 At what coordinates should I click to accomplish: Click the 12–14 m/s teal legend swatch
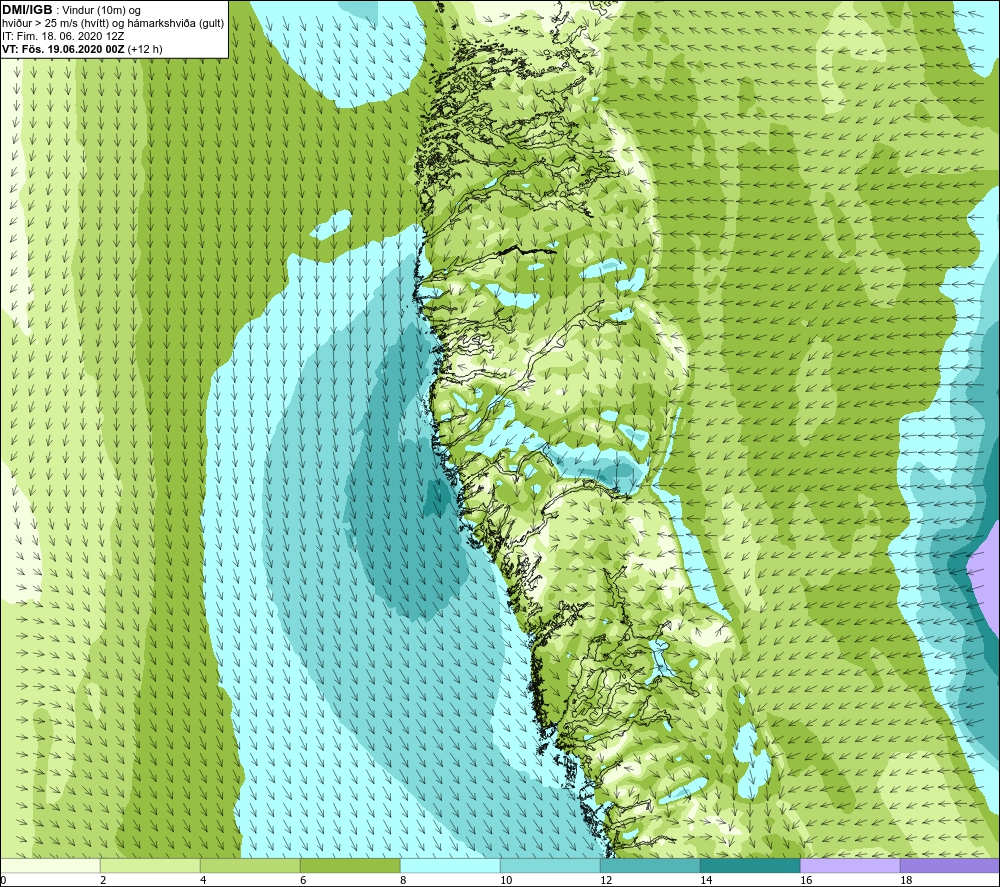[650, 865]
